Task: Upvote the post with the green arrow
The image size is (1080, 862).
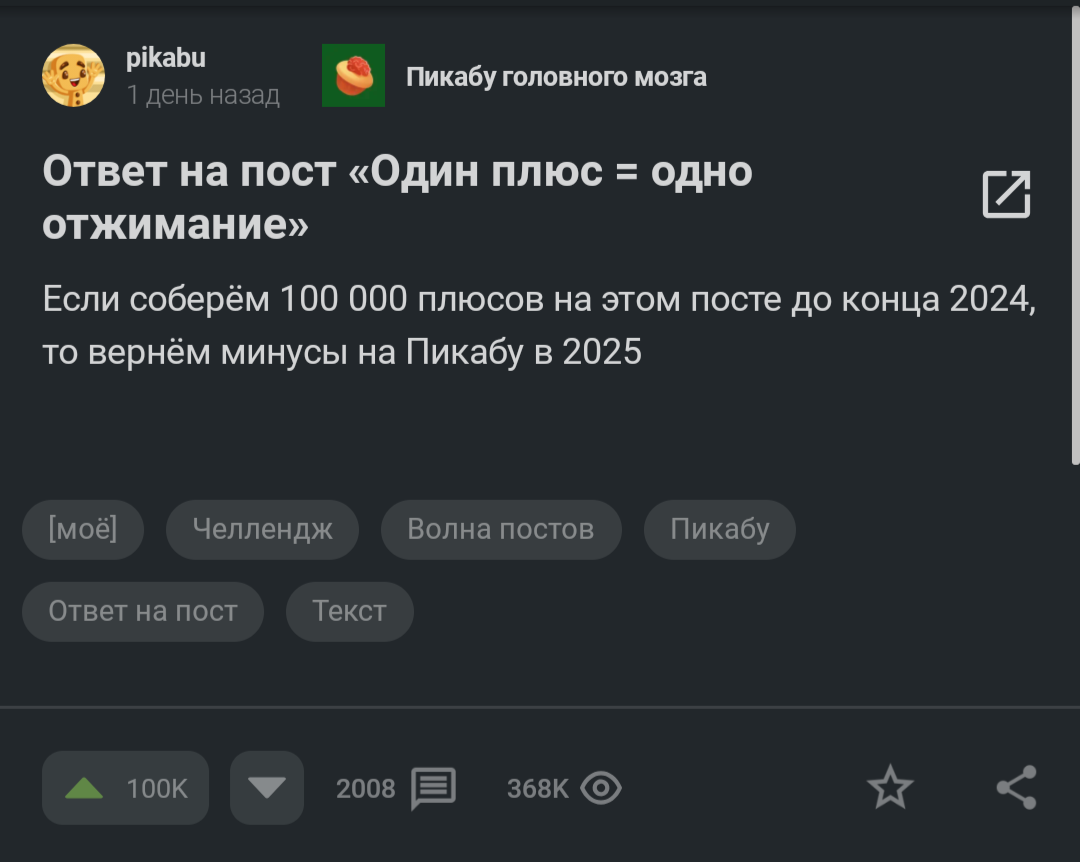Action: pyautogui.click(x=85, y=789)
